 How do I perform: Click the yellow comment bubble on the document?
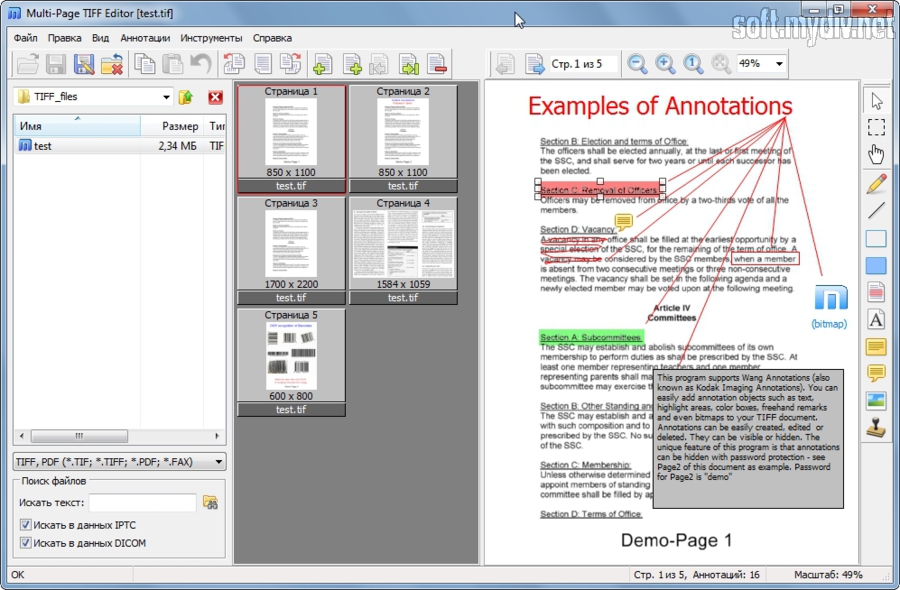tap(623, 222)
